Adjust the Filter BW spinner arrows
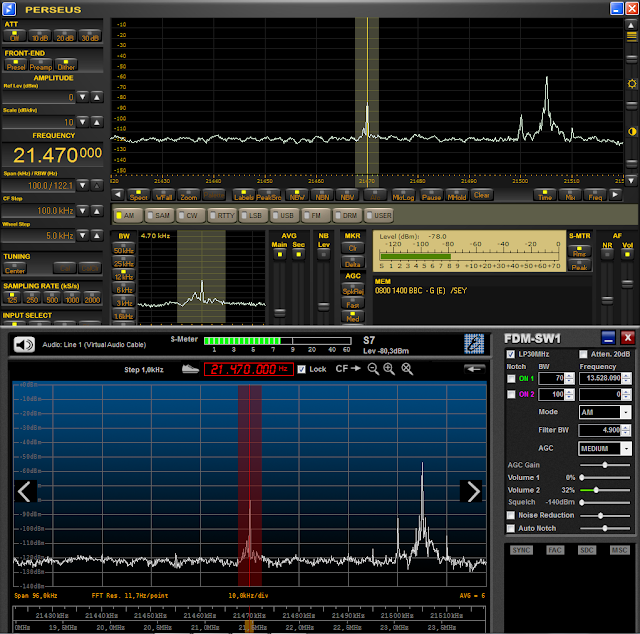640x634 pixels. tap(626, 430)
